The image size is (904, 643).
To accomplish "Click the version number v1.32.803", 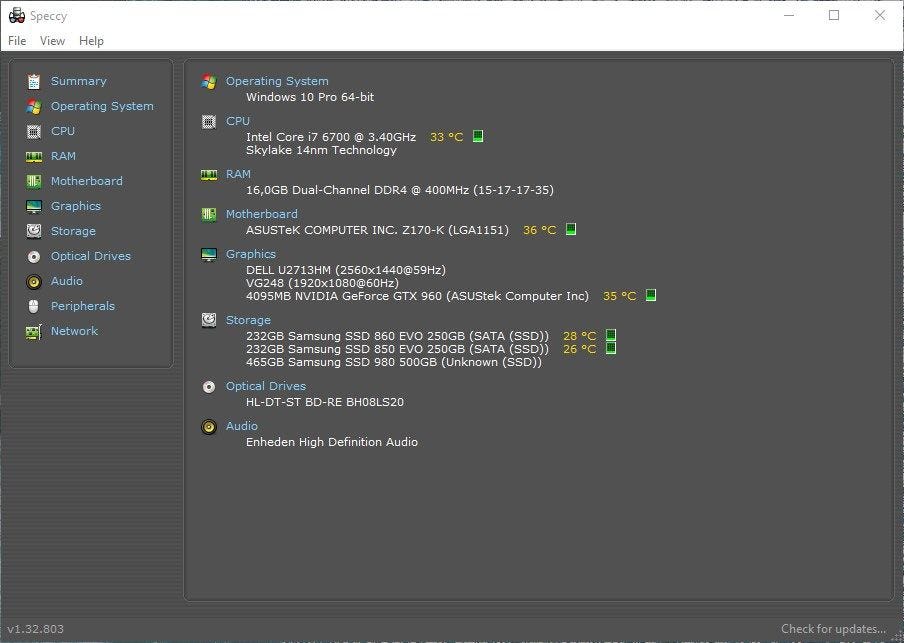I will pos(36,629).
